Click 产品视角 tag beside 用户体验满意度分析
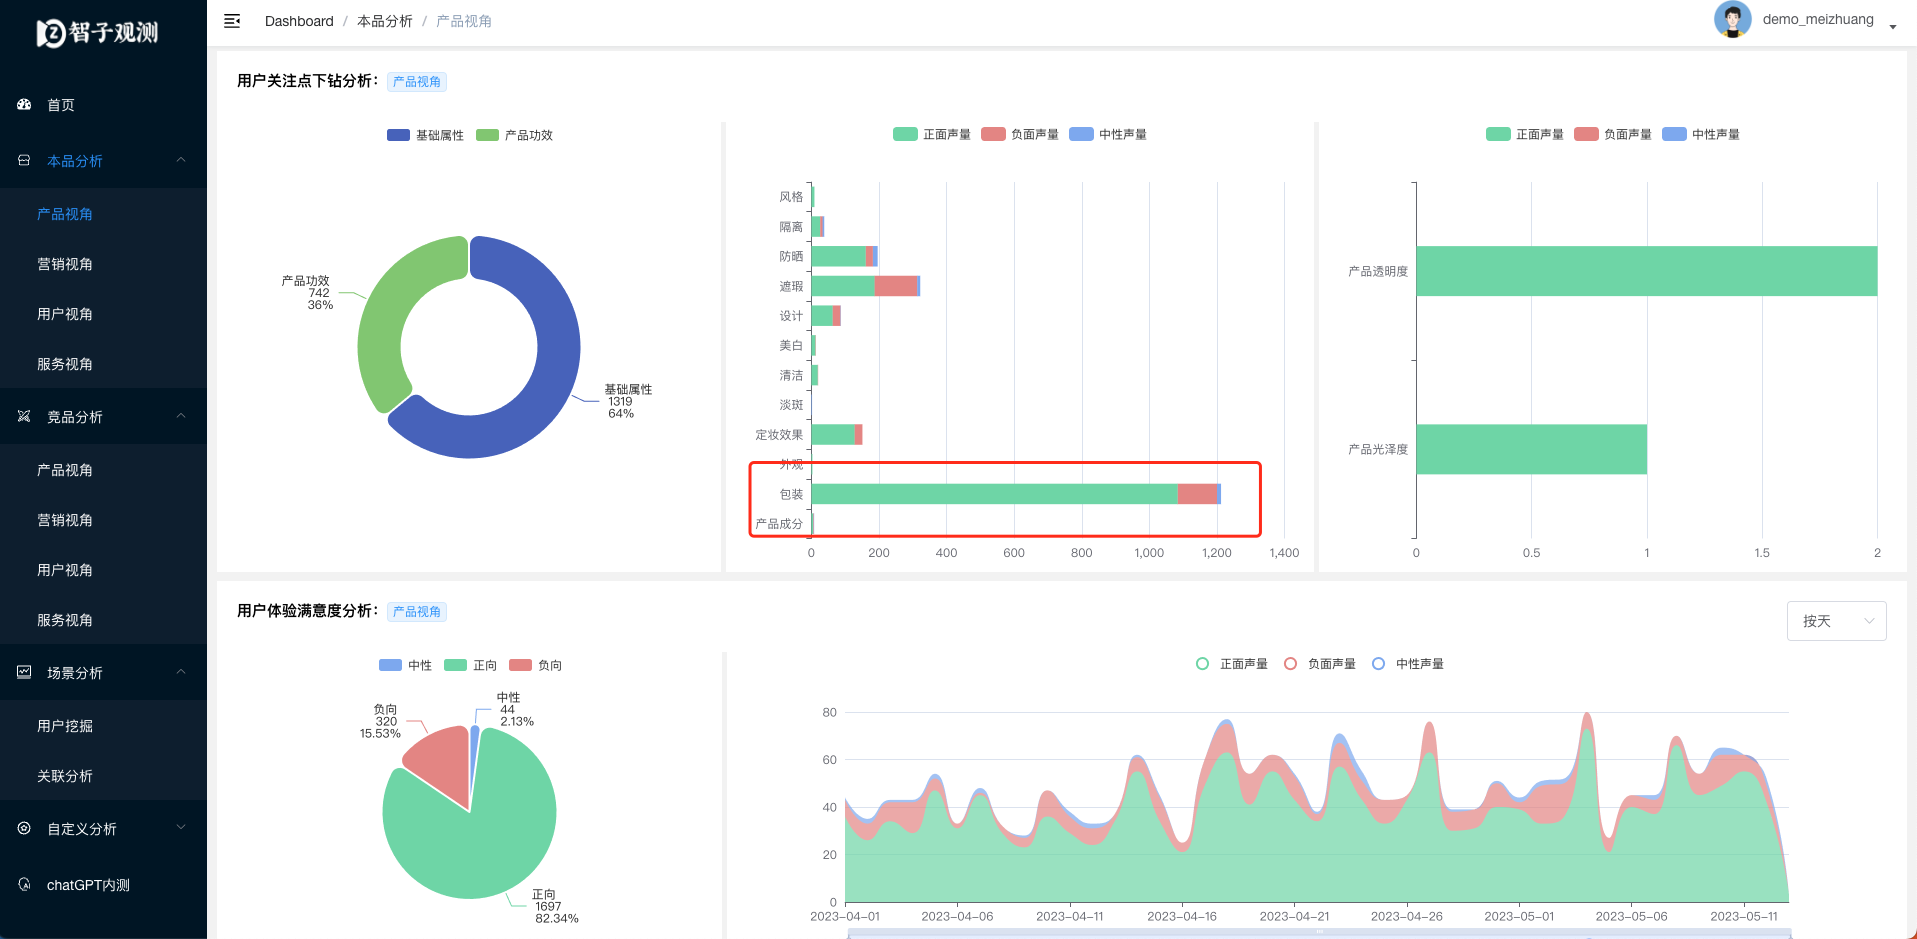This screenshot has height=939, width=1917. click(417, 612)
